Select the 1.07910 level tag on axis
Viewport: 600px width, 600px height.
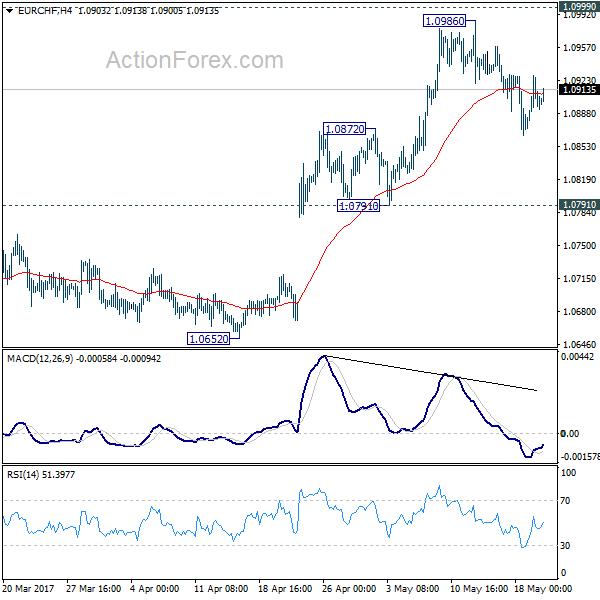pyautogui.click(x=579, y=205)
